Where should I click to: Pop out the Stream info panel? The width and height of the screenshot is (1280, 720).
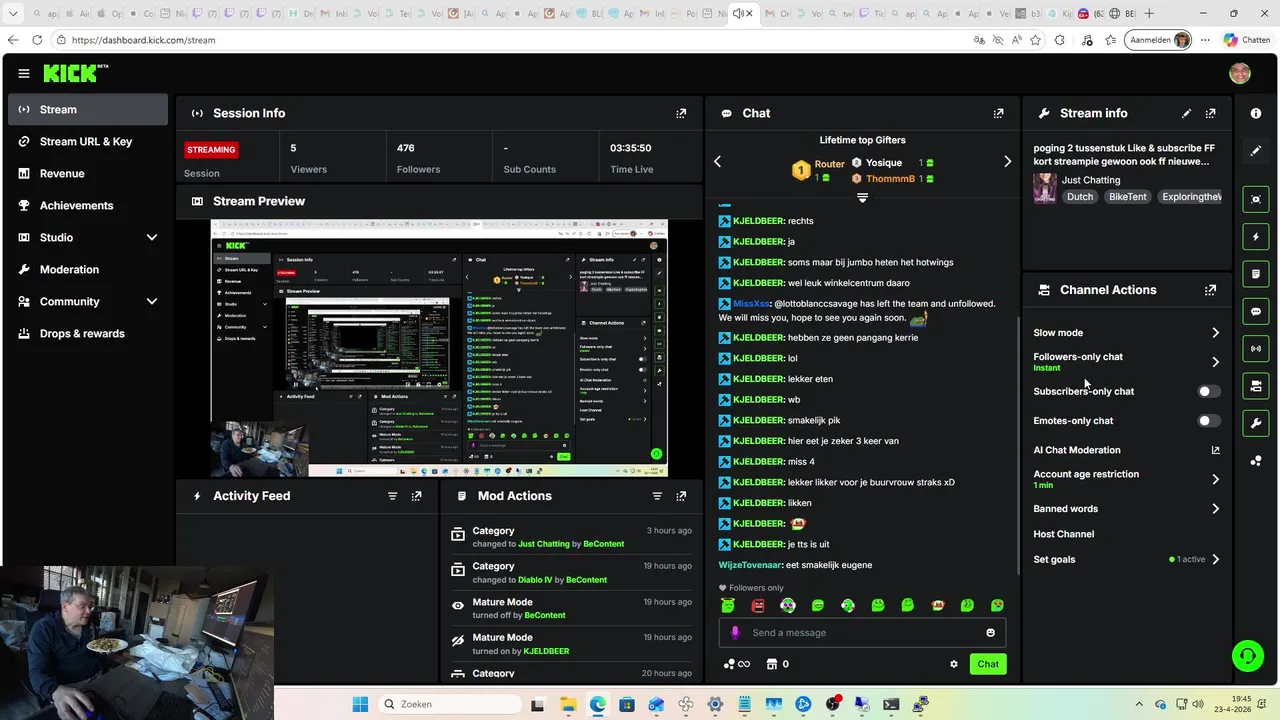pos(1211,114)
